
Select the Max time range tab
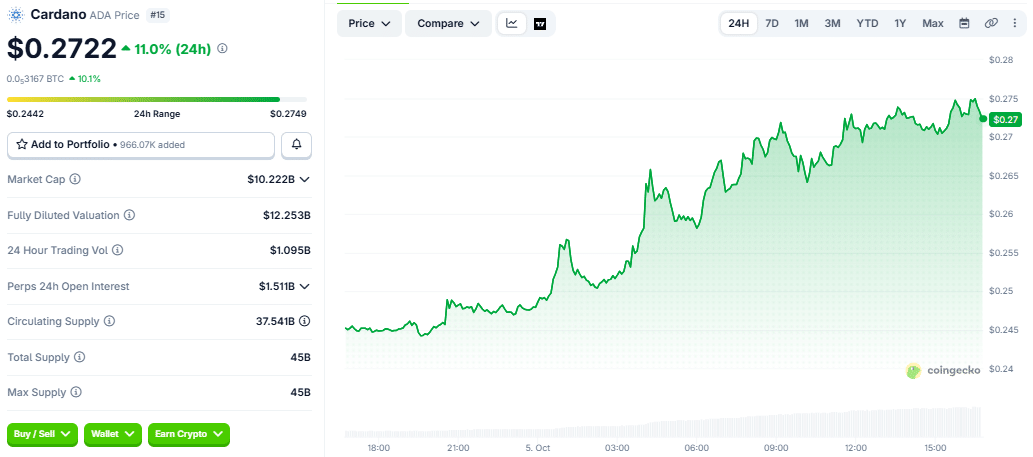pyautogui.click(x=933, y=23)
